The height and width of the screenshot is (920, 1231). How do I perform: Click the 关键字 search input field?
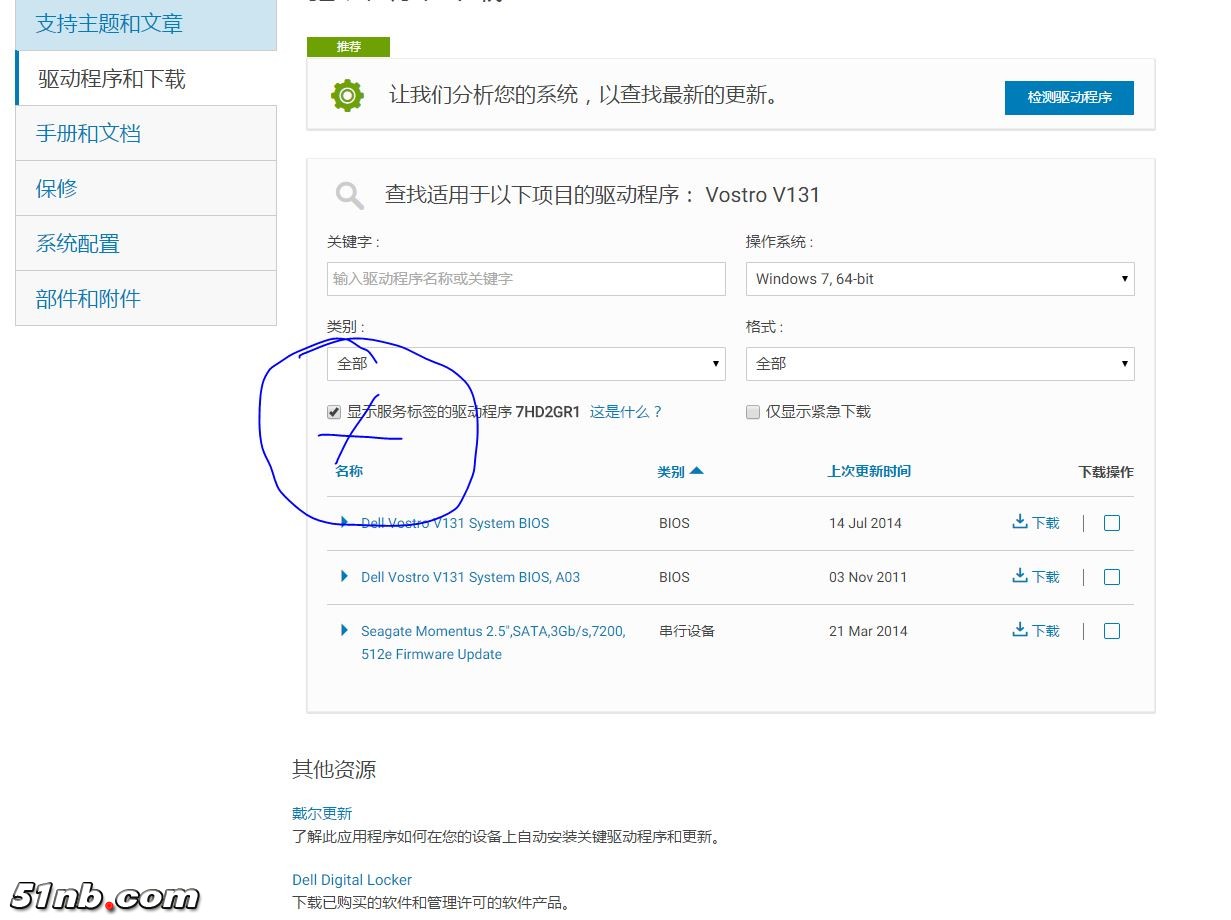pyautogui.click(x=525, y=279)
